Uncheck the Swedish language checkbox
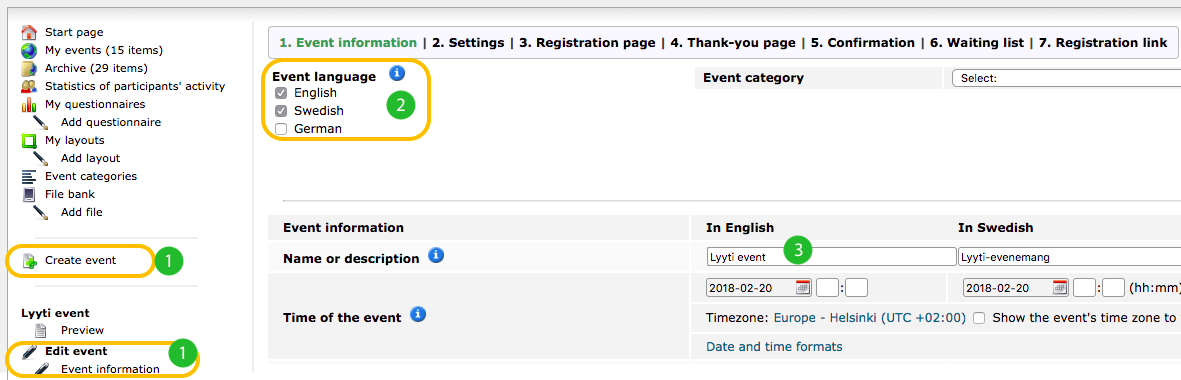Image resolution: width=1181 pixels, height=380 pixels. (x=281, y=111)
